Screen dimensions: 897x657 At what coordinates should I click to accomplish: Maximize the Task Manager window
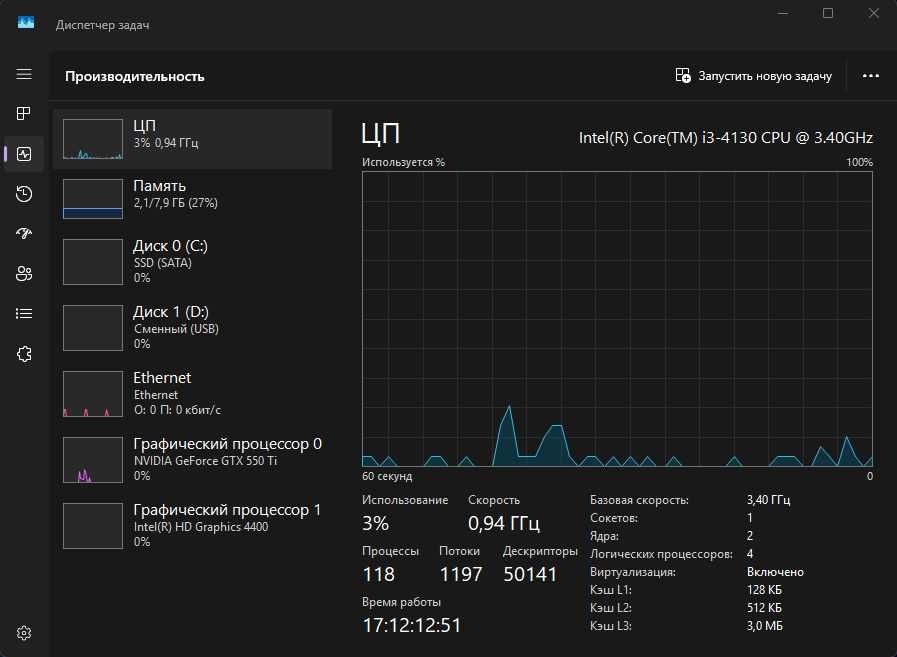pos(828,13)
